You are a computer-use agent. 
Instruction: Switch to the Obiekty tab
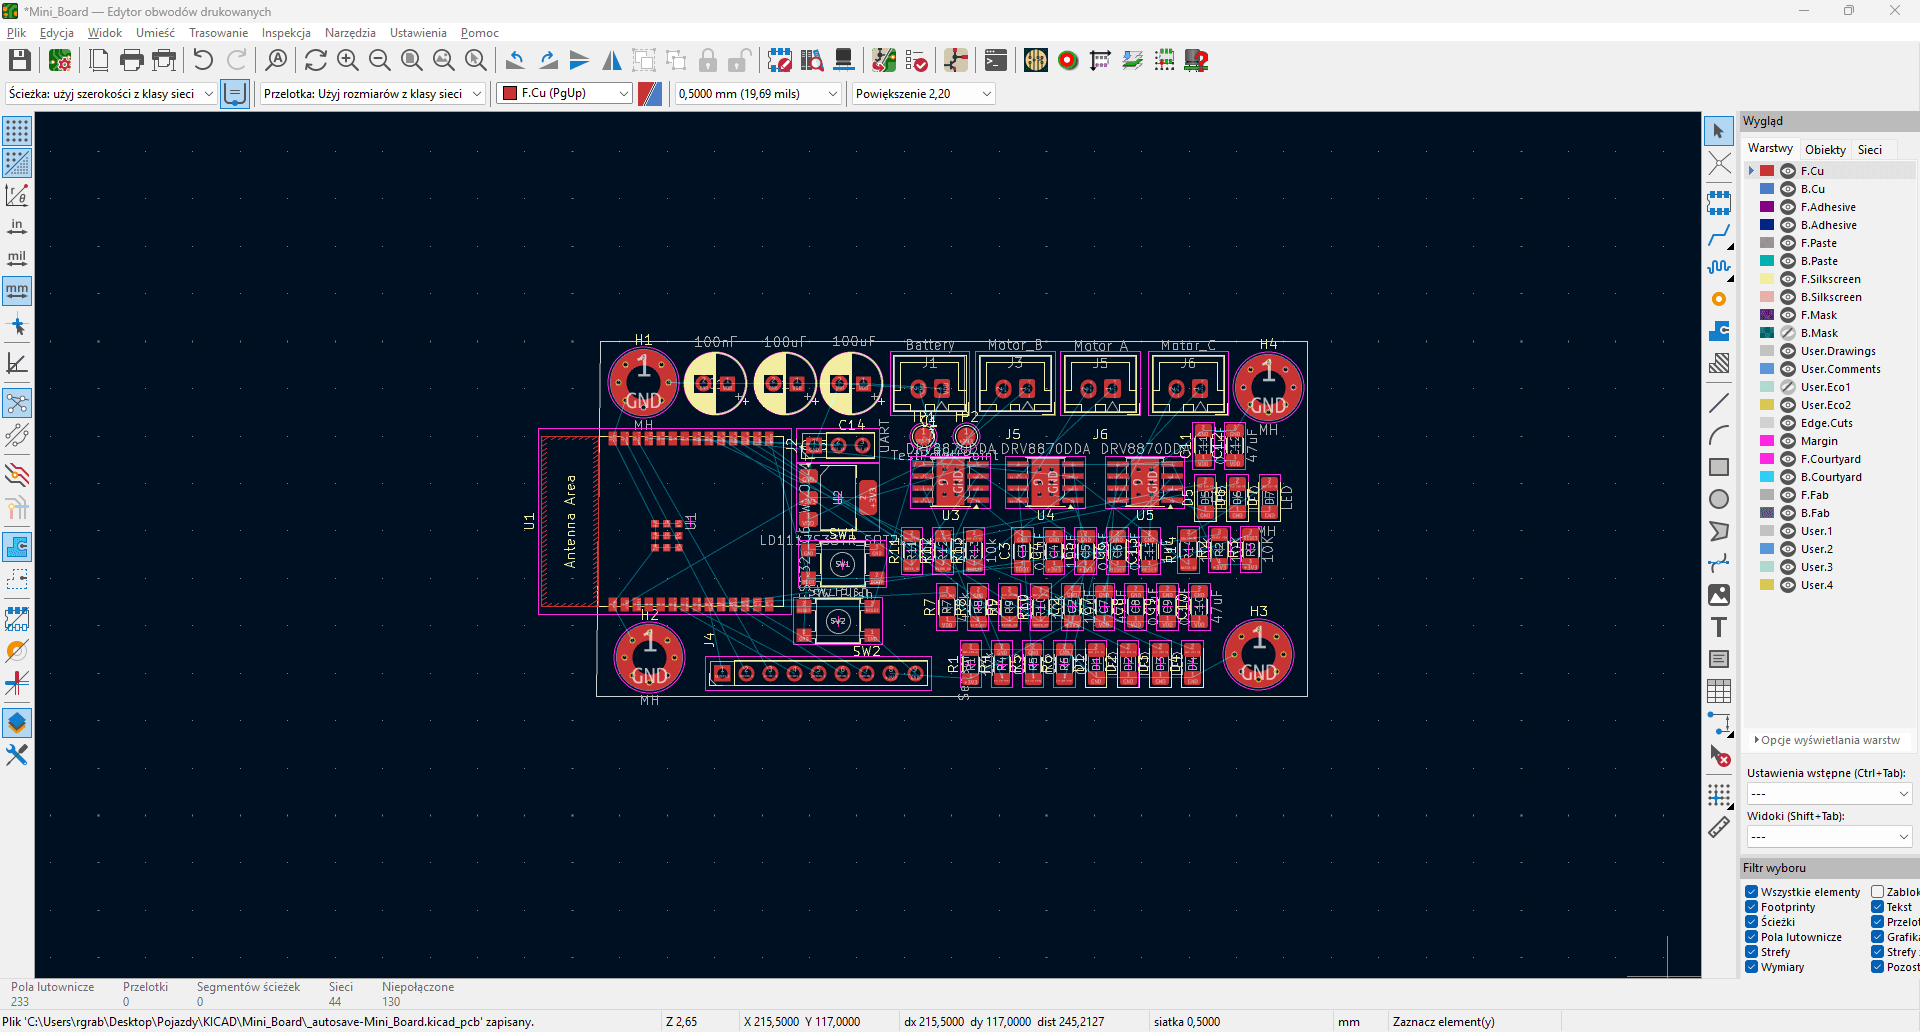(1825, 149)
